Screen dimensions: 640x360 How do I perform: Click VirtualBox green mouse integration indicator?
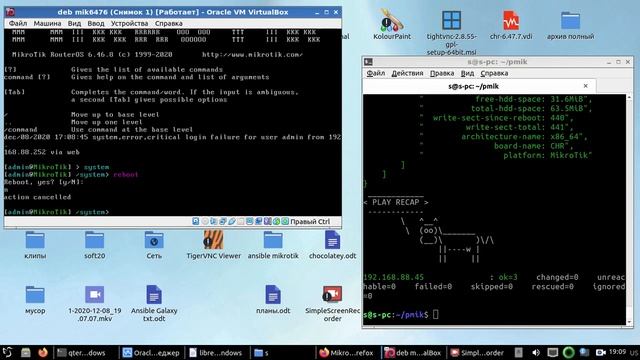click(276, 221)
